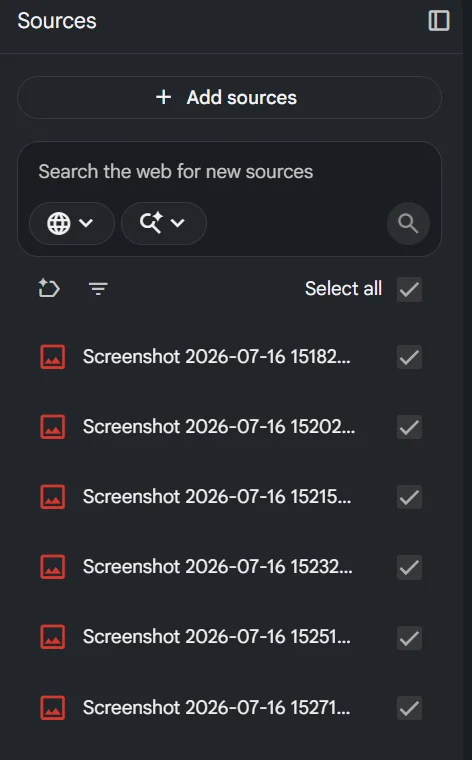Open source Screenshot 2026-07-16 15271
Viewport: 472px width, 760px height.
216,708
